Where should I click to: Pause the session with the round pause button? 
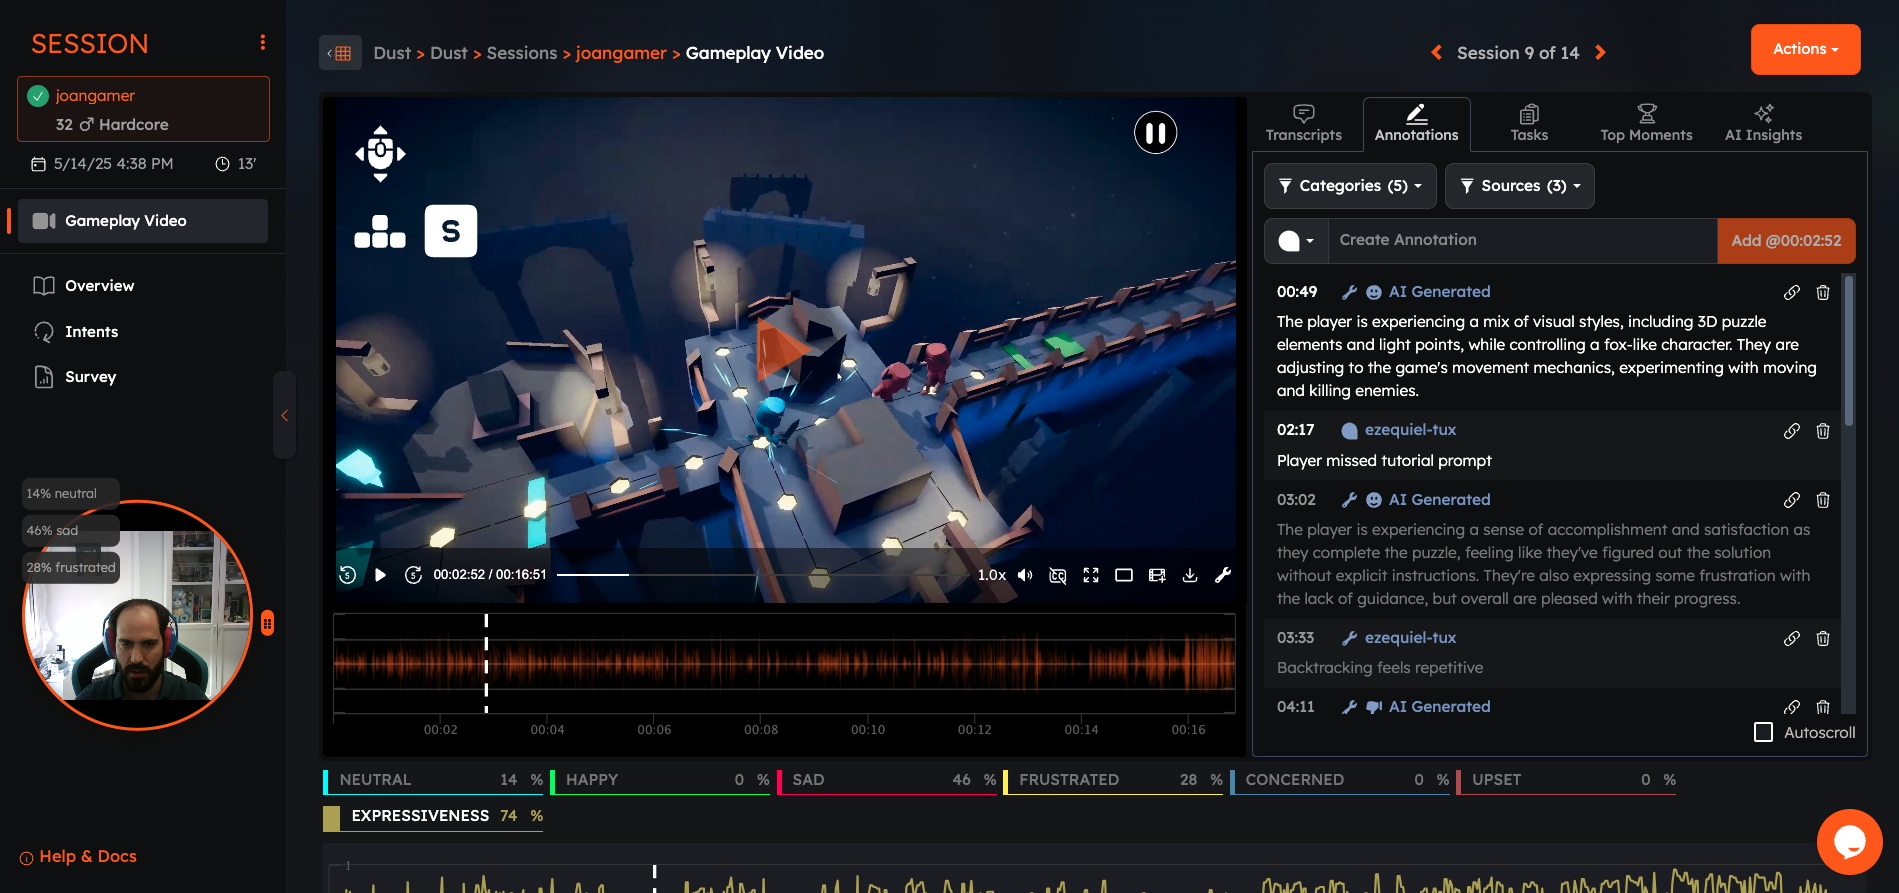(x=1155, y=133)
